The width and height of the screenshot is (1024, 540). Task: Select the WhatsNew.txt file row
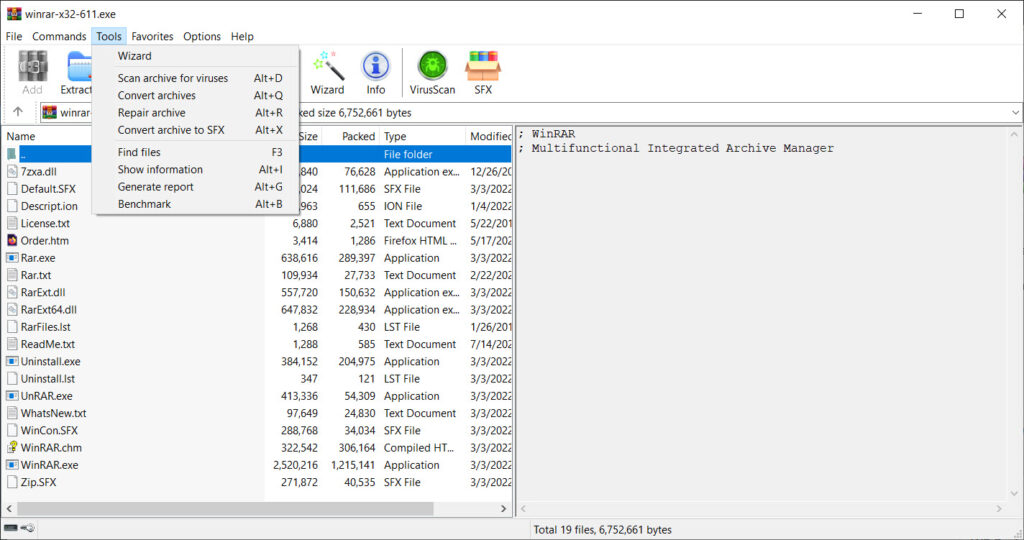[257, 413]
